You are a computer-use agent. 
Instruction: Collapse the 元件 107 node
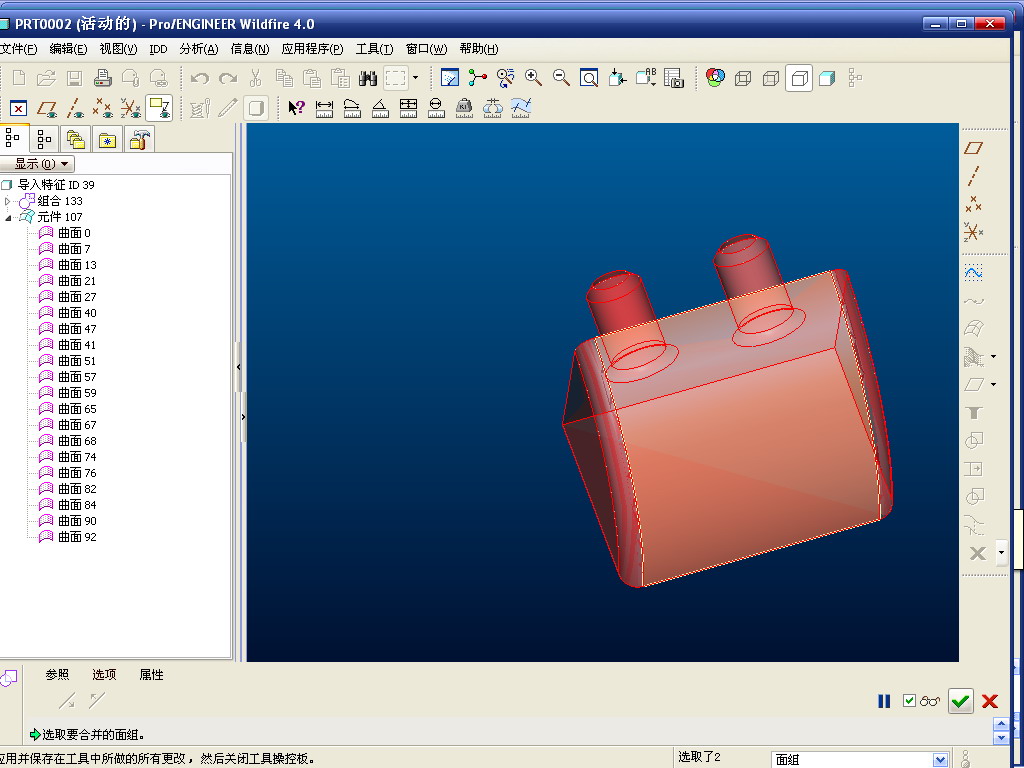click(x=8, y=217)
